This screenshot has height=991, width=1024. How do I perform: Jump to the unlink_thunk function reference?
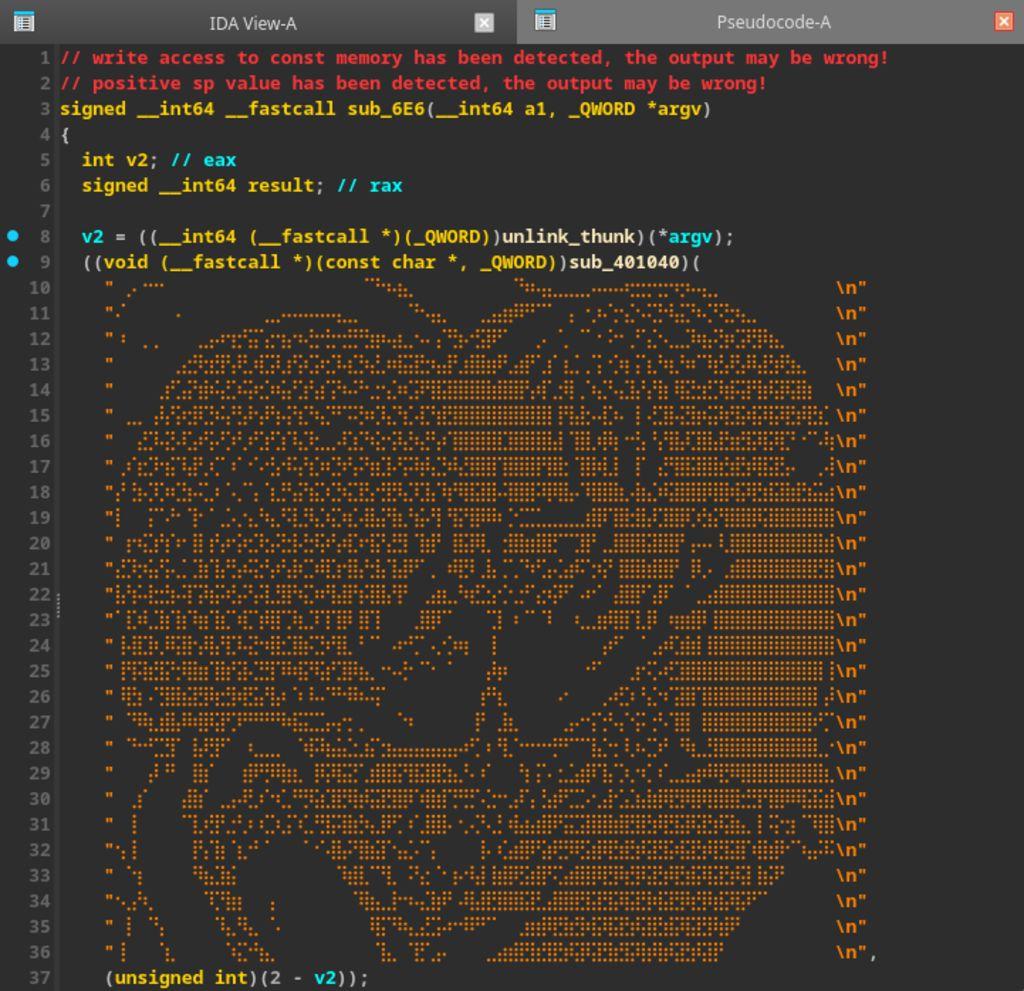(x=568, y=237)
